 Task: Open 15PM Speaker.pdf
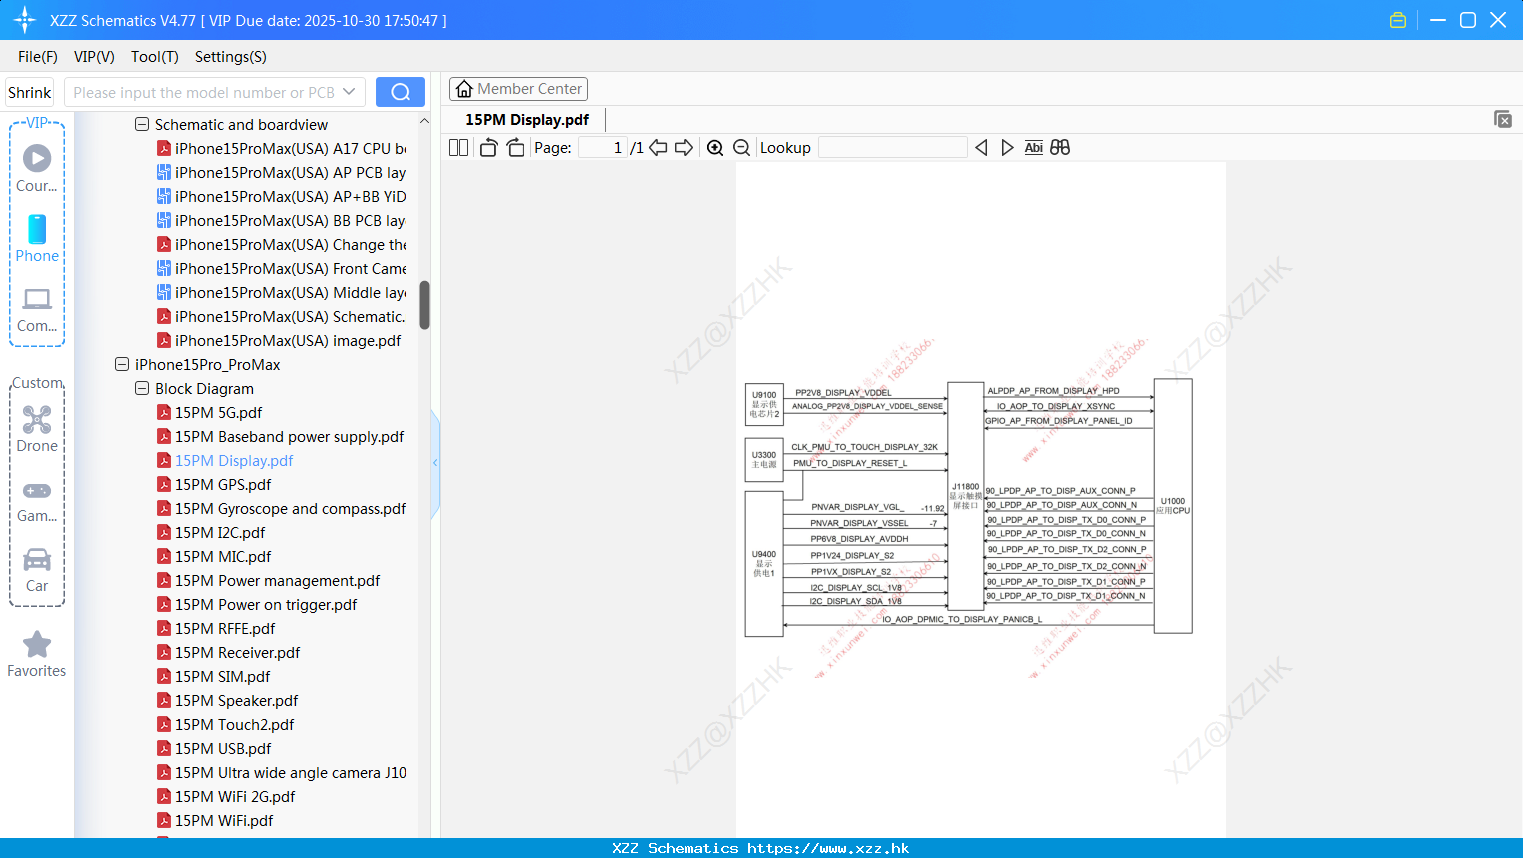coord(227,700)
